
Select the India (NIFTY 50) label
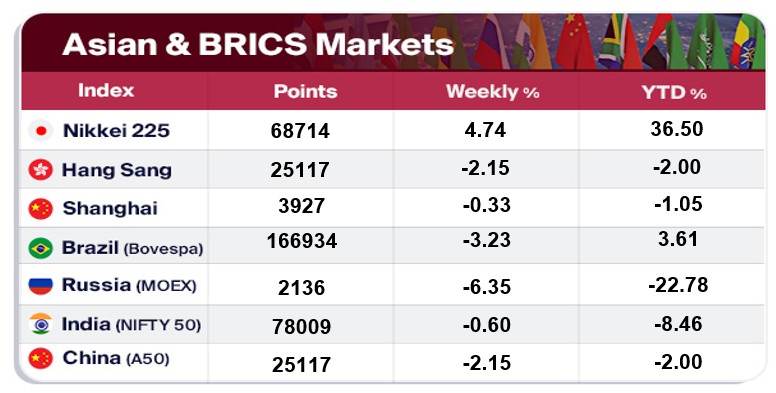(x=131, y=325)
